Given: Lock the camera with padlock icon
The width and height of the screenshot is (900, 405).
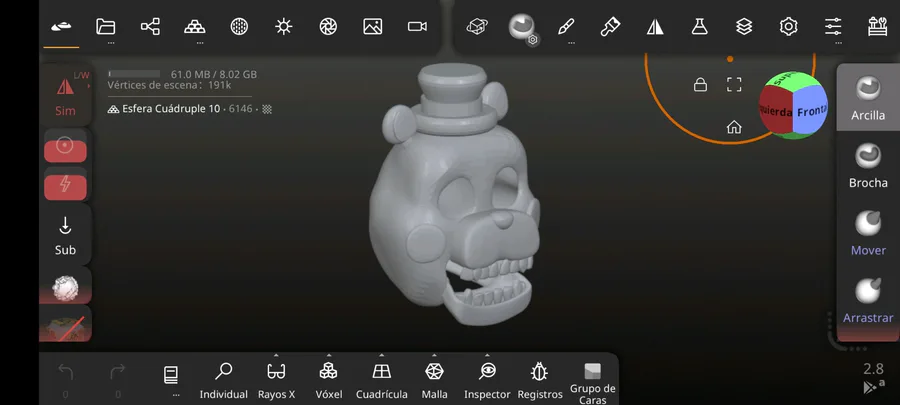Looking at the screenshot, I should point(700,85).
